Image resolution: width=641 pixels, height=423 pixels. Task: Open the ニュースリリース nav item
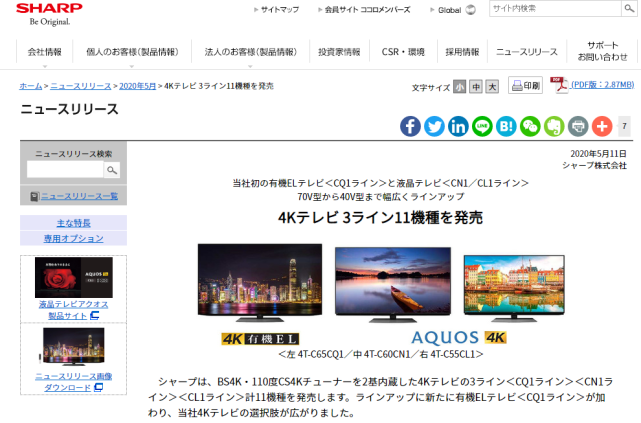tap(527, 52)
